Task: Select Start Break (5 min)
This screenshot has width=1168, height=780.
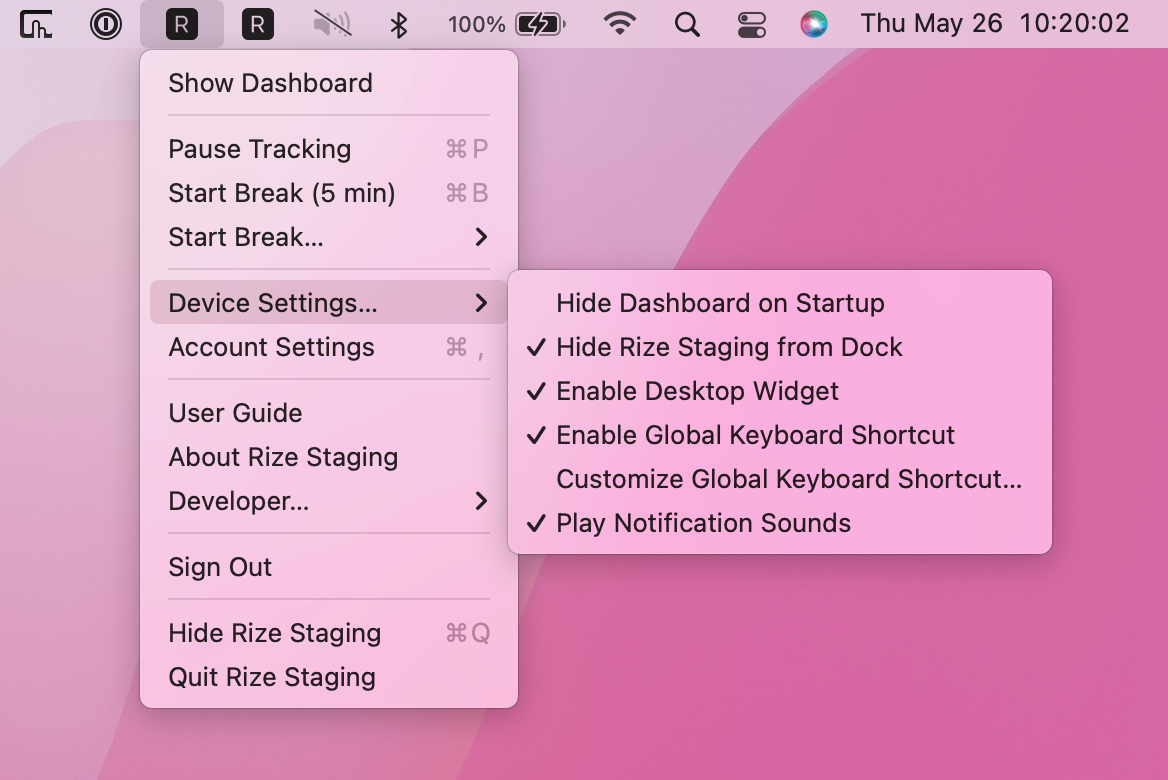Action: point(328,193)
